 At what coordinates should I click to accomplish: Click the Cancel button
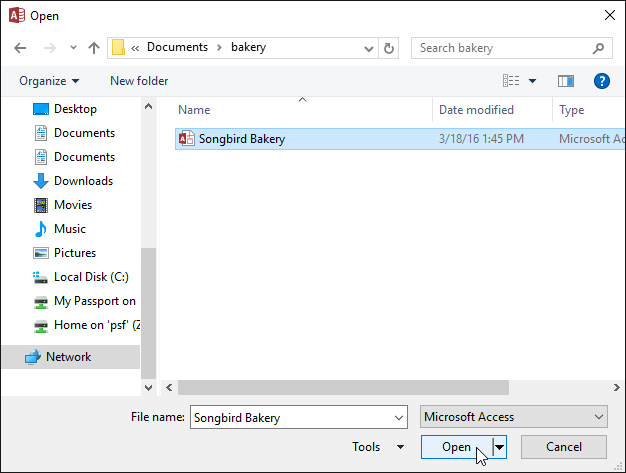click(563, 447)
